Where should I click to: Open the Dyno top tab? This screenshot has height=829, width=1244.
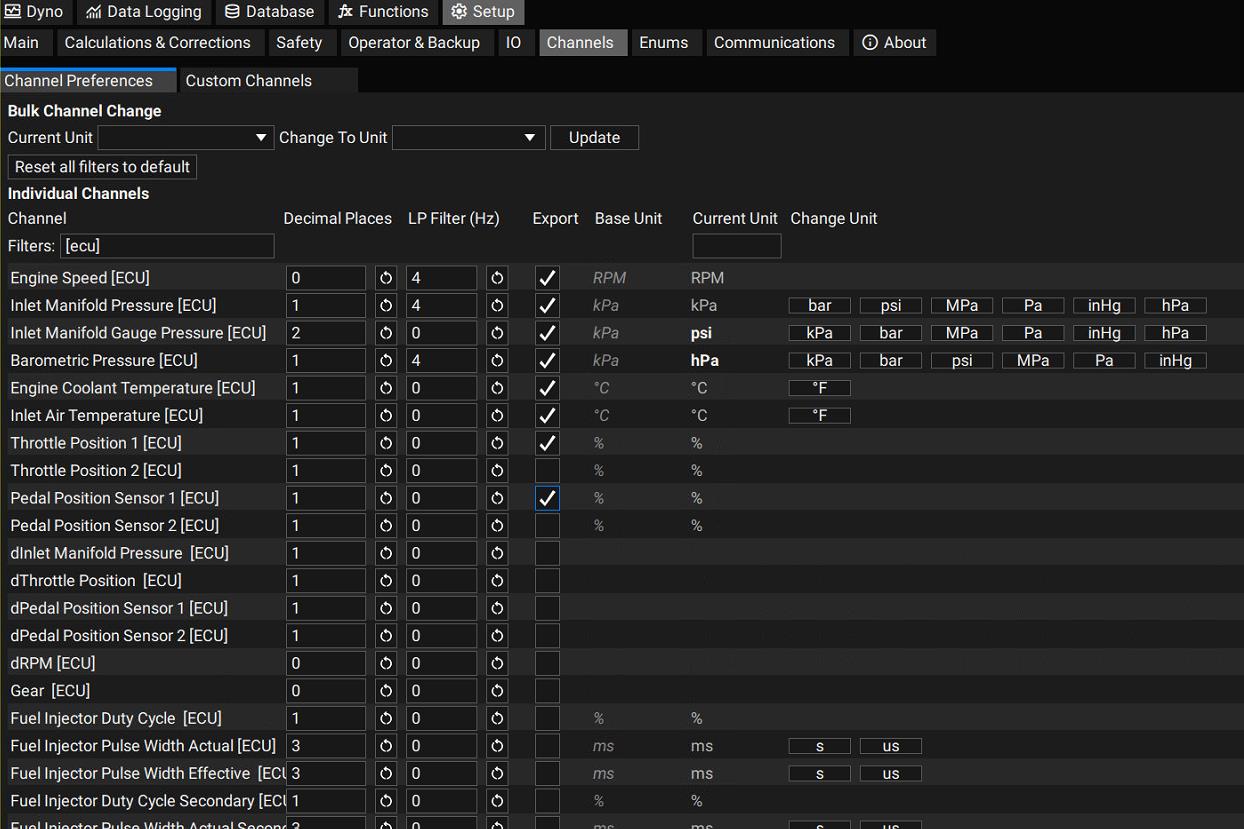pos(35,12)
